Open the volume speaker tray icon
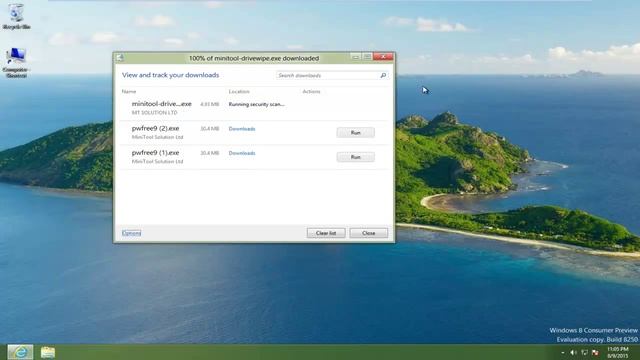The width and height of the screenshot is (640, 360). (x=573, y=352)
